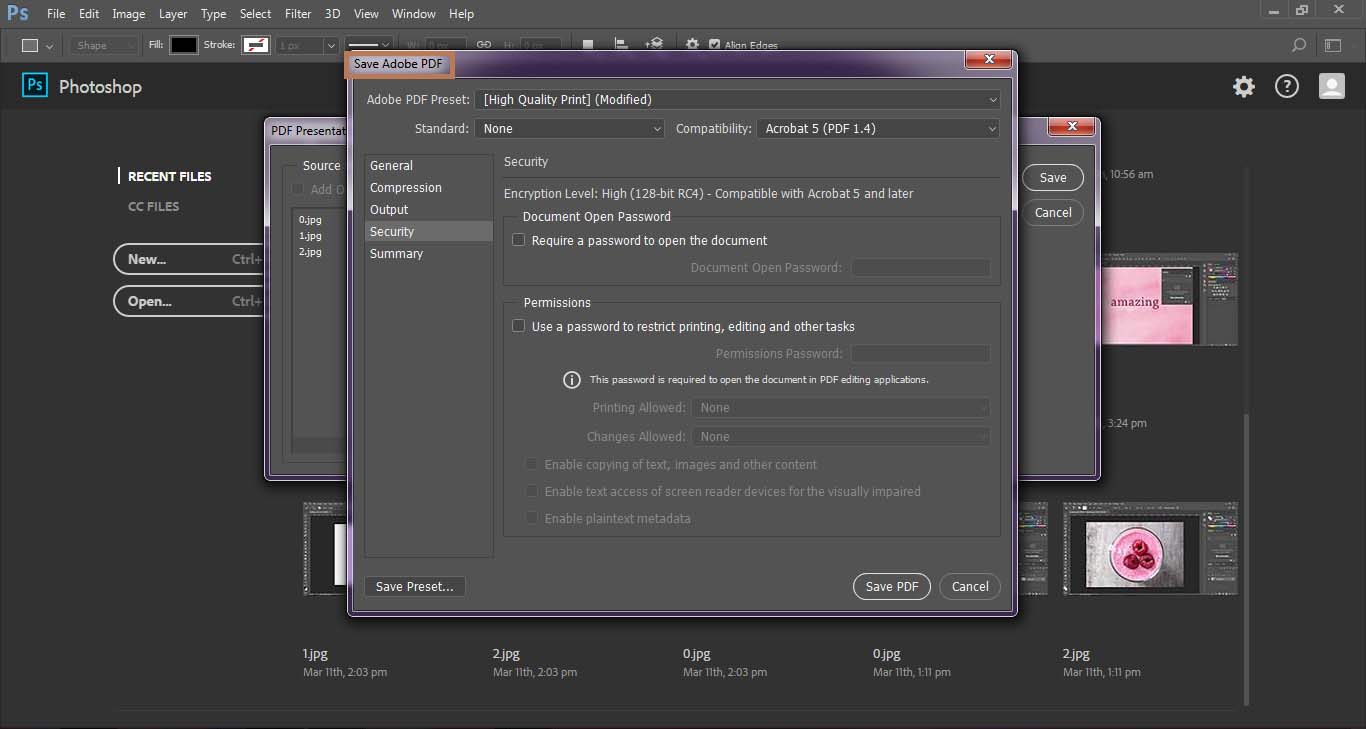Screen dimensions: 1366x729
Task: Click the Save PDF button
Action: (x=892, y=587)
